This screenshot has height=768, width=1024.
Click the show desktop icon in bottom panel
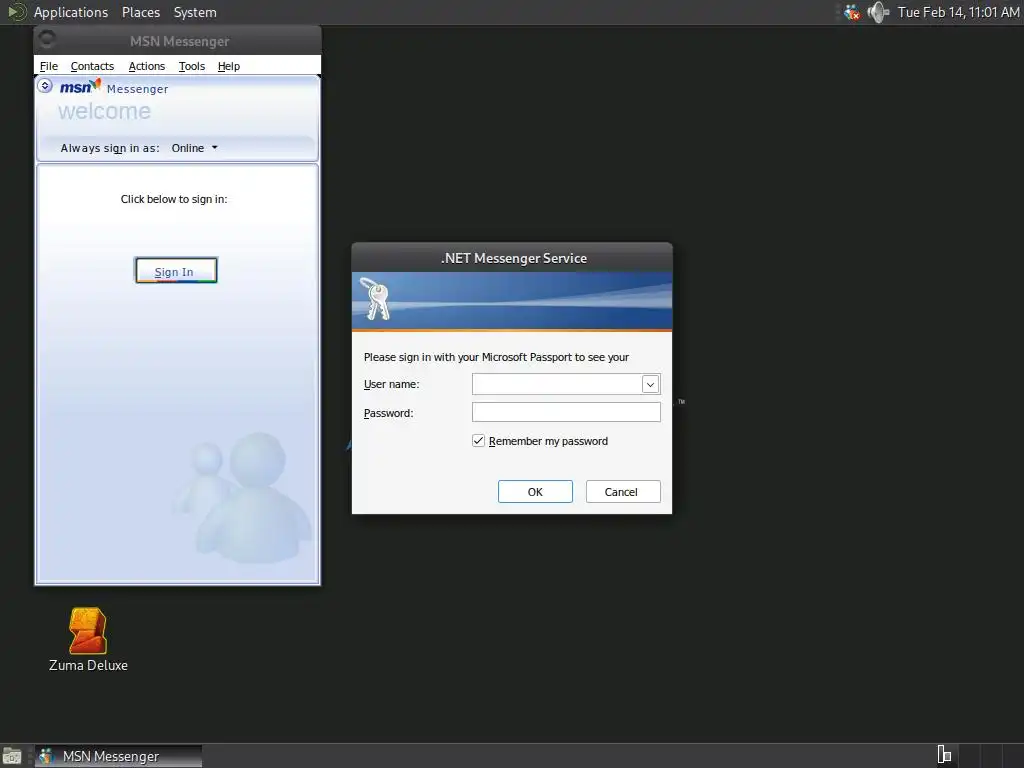coord(12,756)
